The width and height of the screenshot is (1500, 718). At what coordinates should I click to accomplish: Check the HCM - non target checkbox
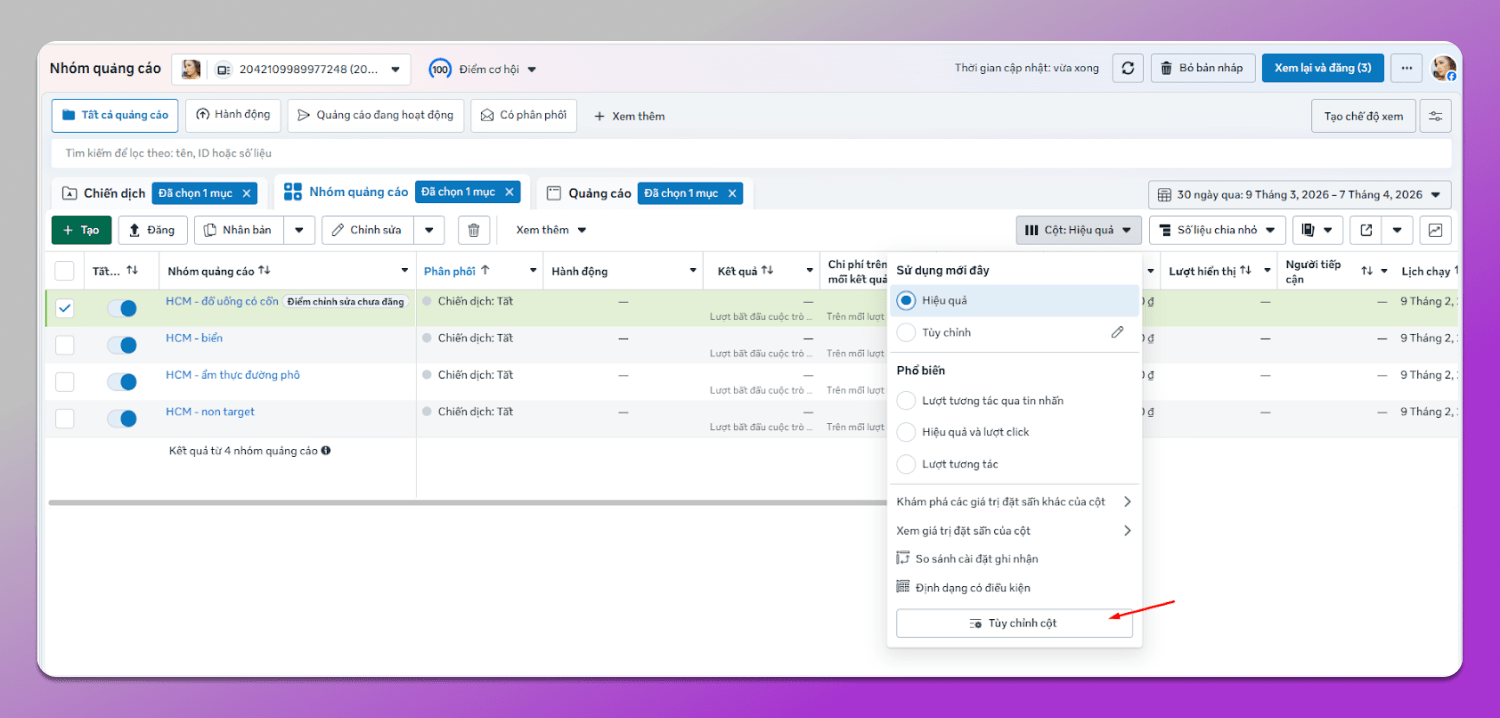click(x=65, y=419)
